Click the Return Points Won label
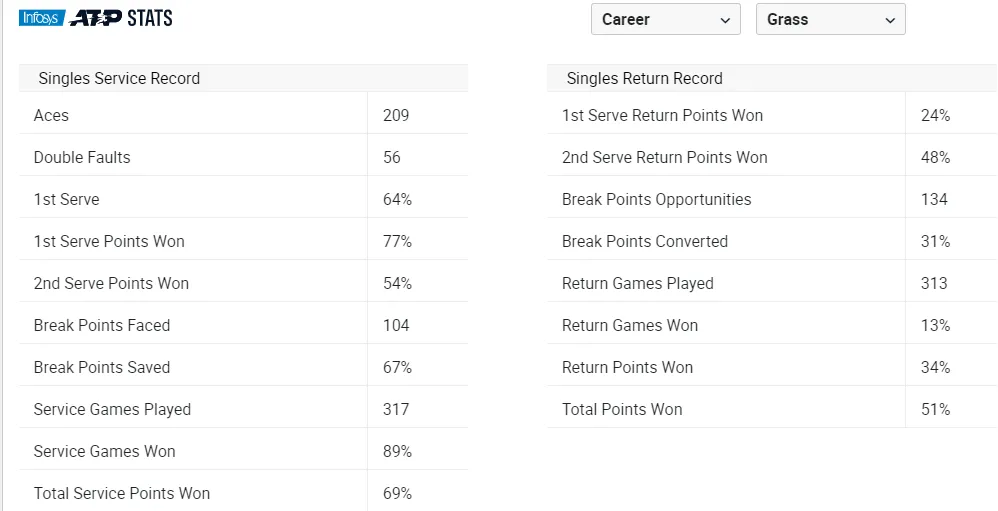The image size is (998, 511). pos(627,367)
